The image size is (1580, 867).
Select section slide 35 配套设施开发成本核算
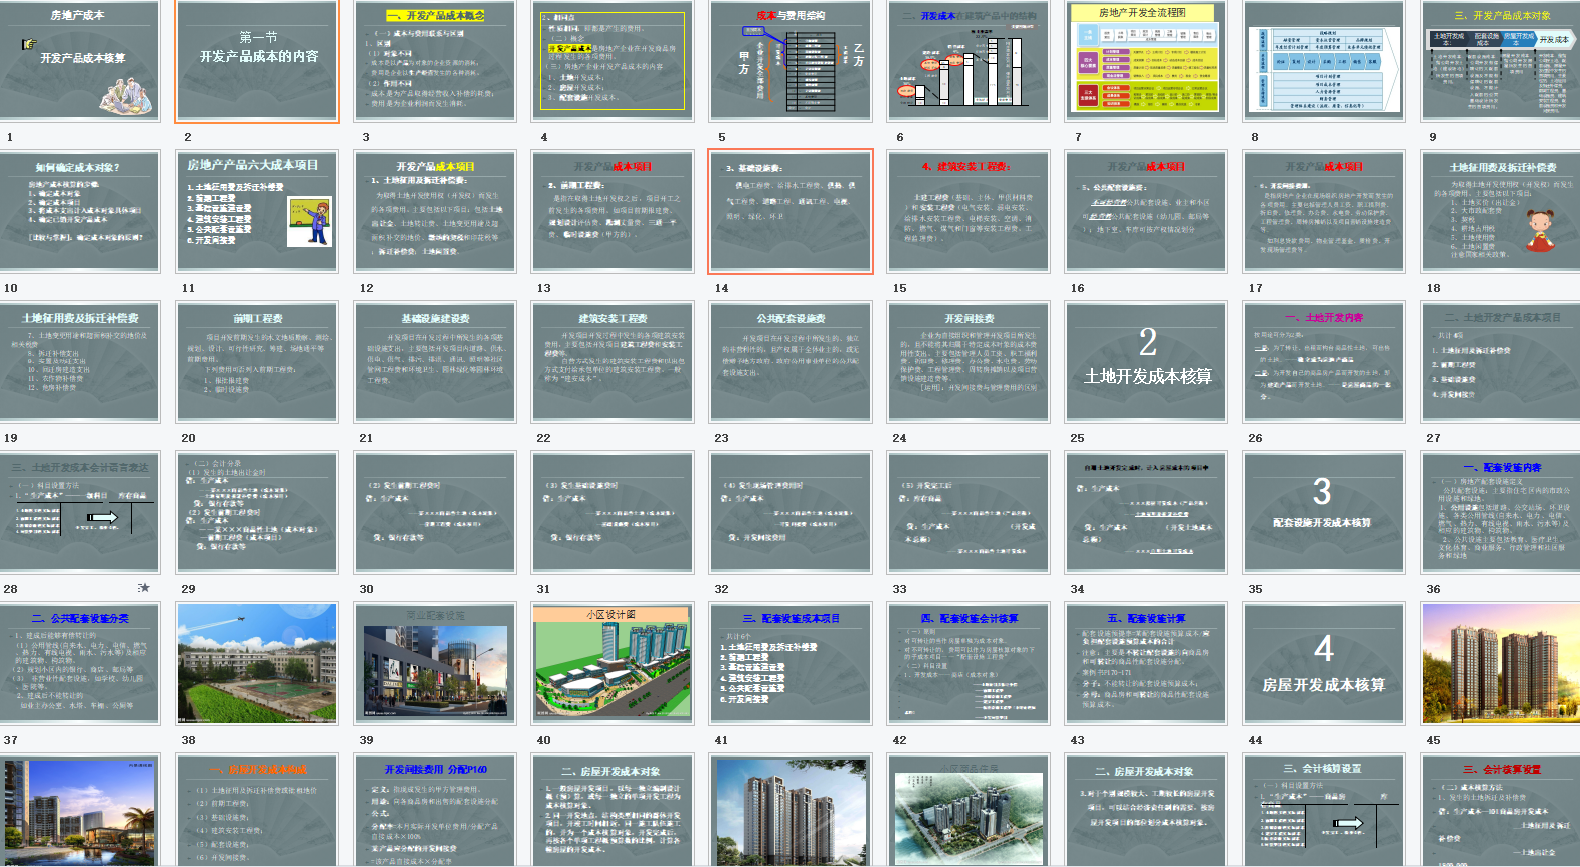[x=1325, y=512]
